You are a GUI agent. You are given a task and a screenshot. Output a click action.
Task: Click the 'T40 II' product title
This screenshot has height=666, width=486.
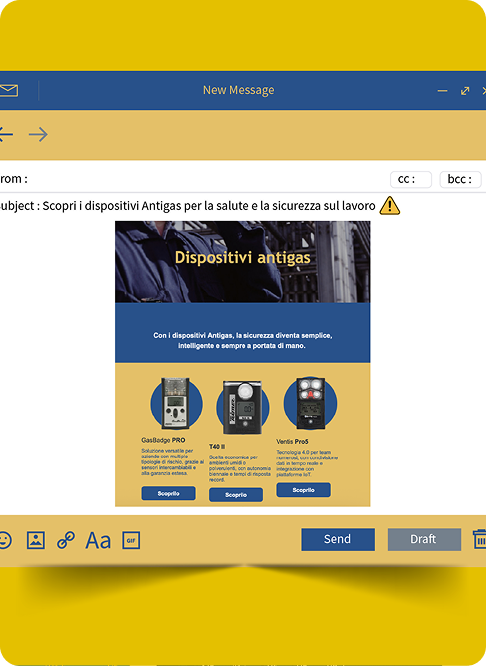coord(217,446)
